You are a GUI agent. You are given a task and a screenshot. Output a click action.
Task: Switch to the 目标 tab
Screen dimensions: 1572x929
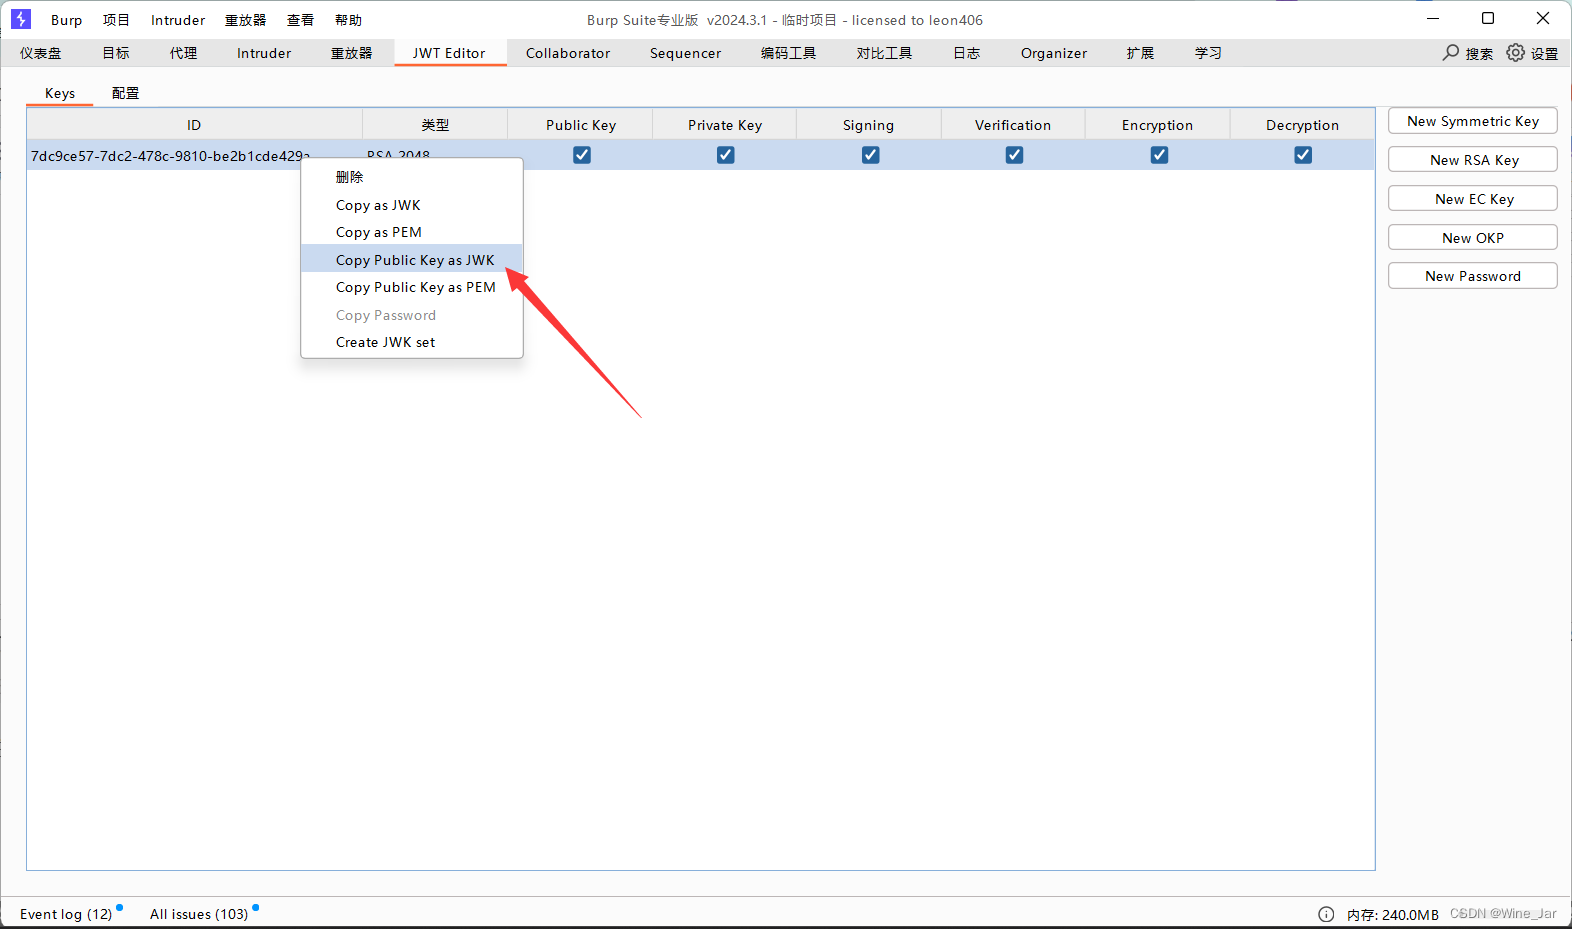[116, 53]
